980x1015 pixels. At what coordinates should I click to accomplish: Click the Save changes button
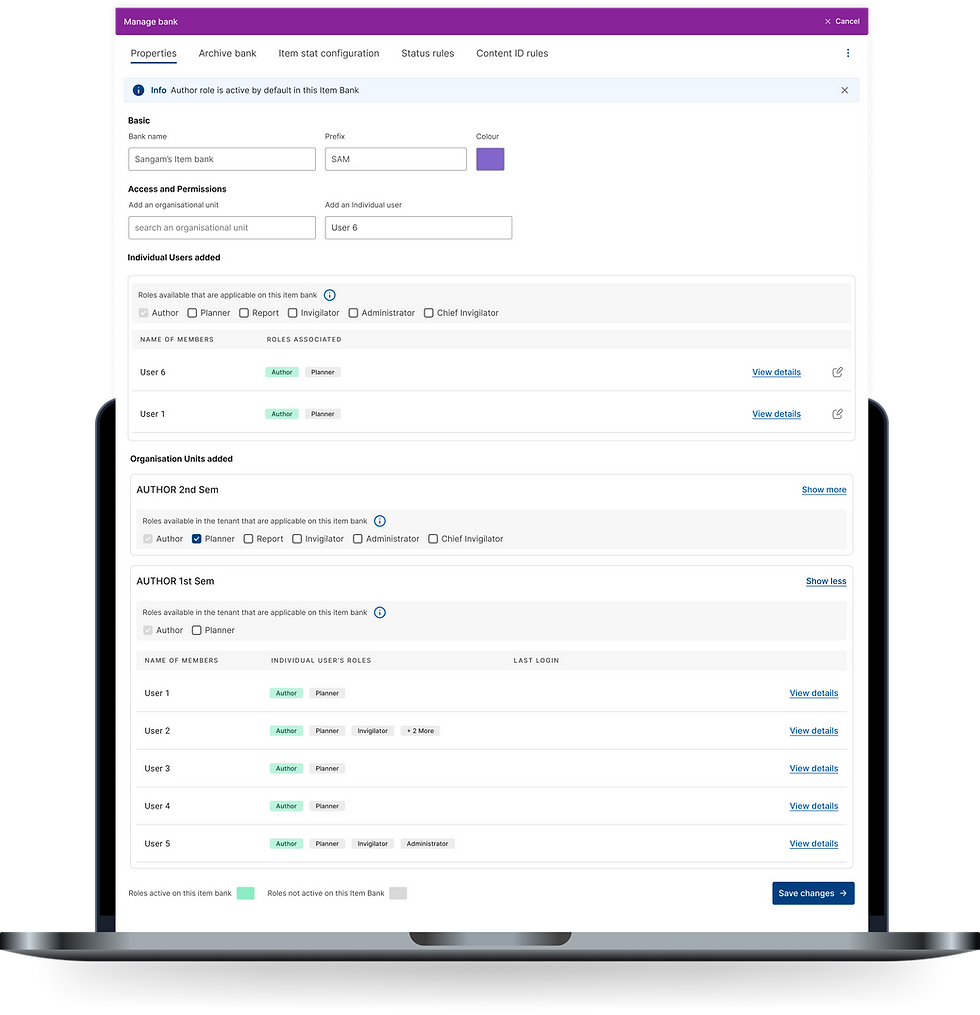(x=813, y=893)
